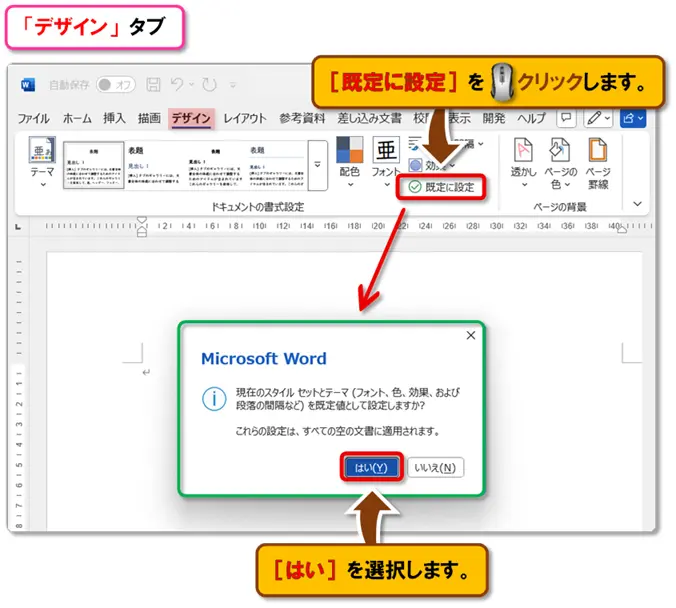This screenshot has height=608, width=676.
Task: Open the 配色 (Colors) palette dropdown
Action: pyautogui.click(x=350, y=162)
